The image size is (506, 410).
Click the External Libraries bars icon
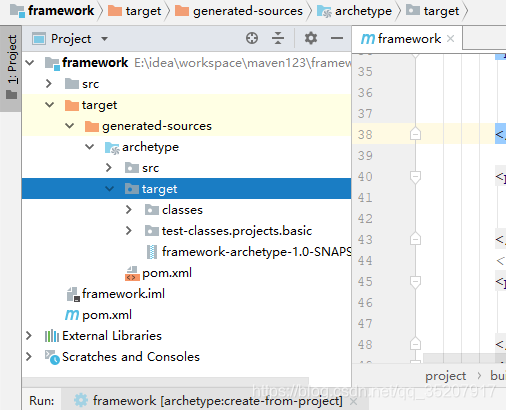(x=52, y=336)
